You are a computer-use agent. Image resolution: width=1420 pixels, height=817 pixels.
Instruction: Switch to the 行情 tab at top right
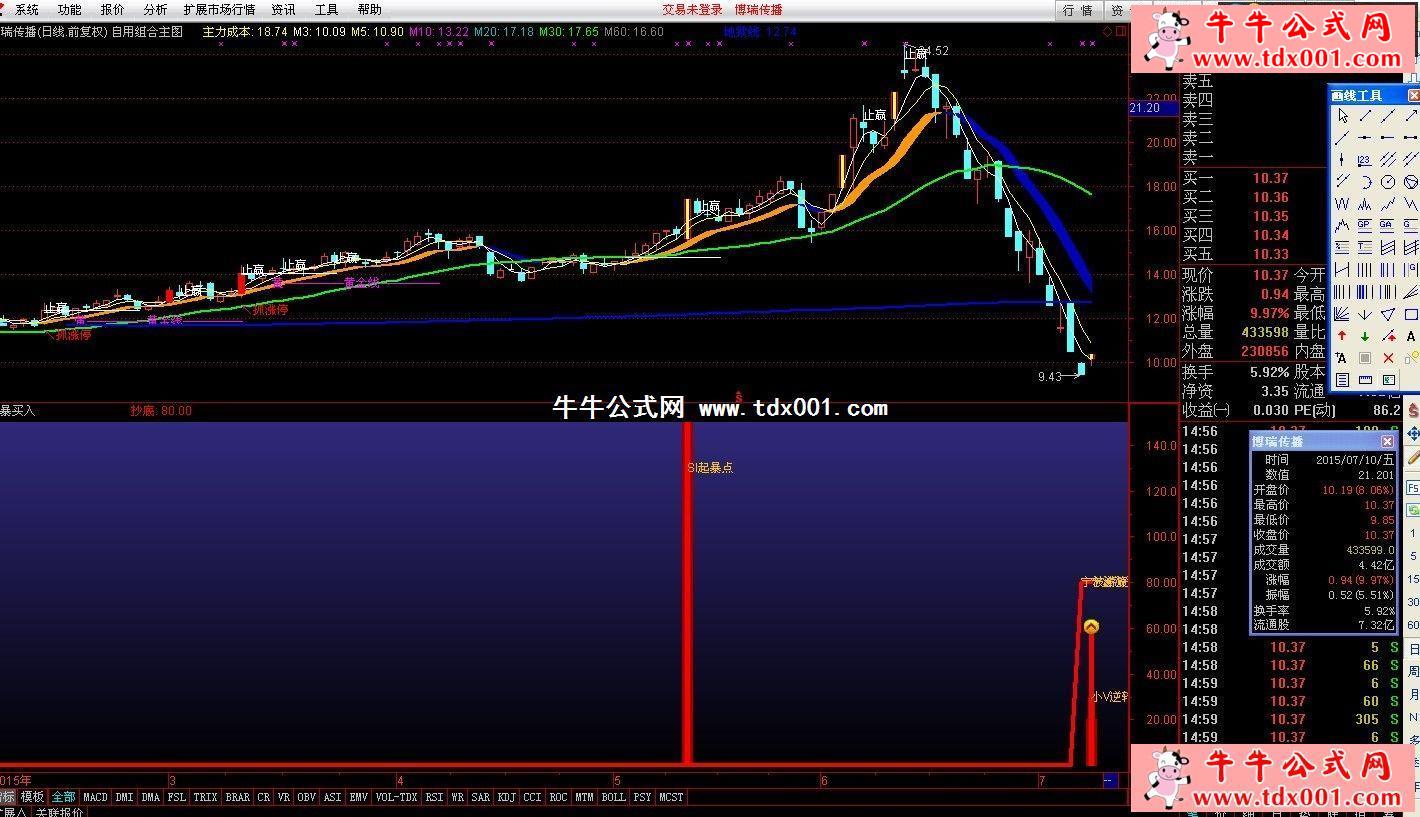point(1078,10)
